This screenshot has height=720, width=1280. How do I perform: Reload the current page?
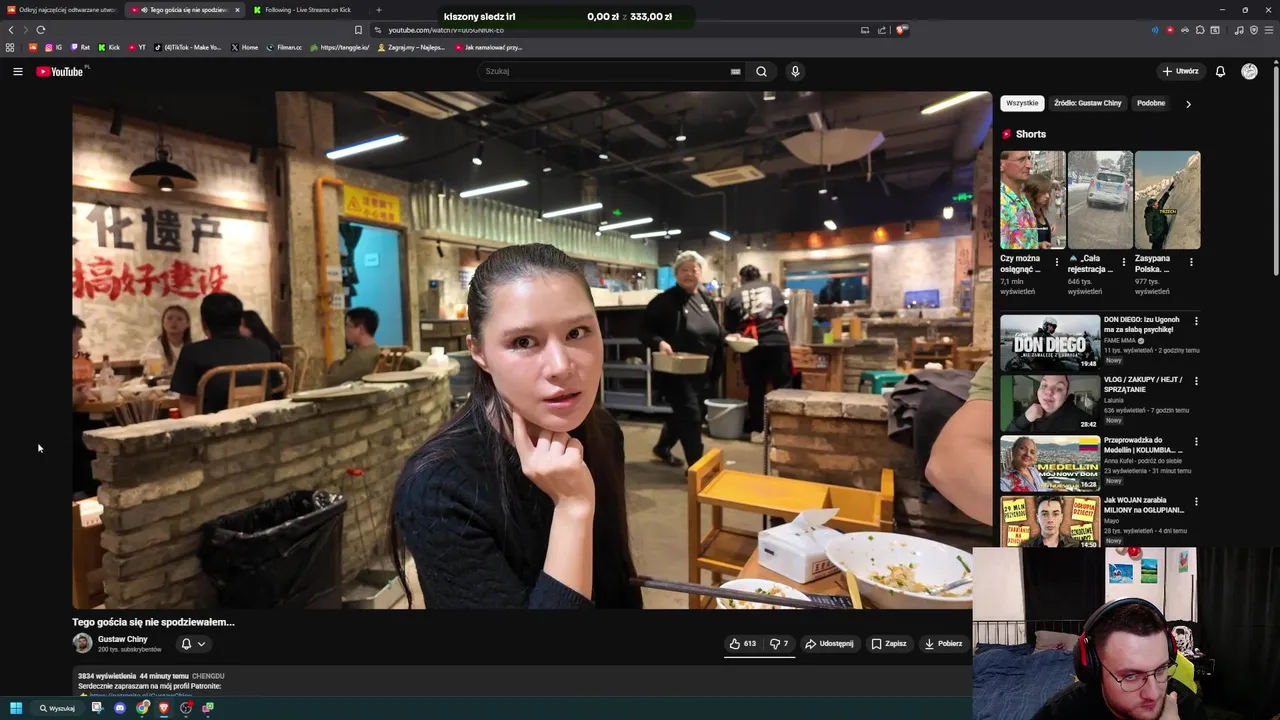(40, 30)
